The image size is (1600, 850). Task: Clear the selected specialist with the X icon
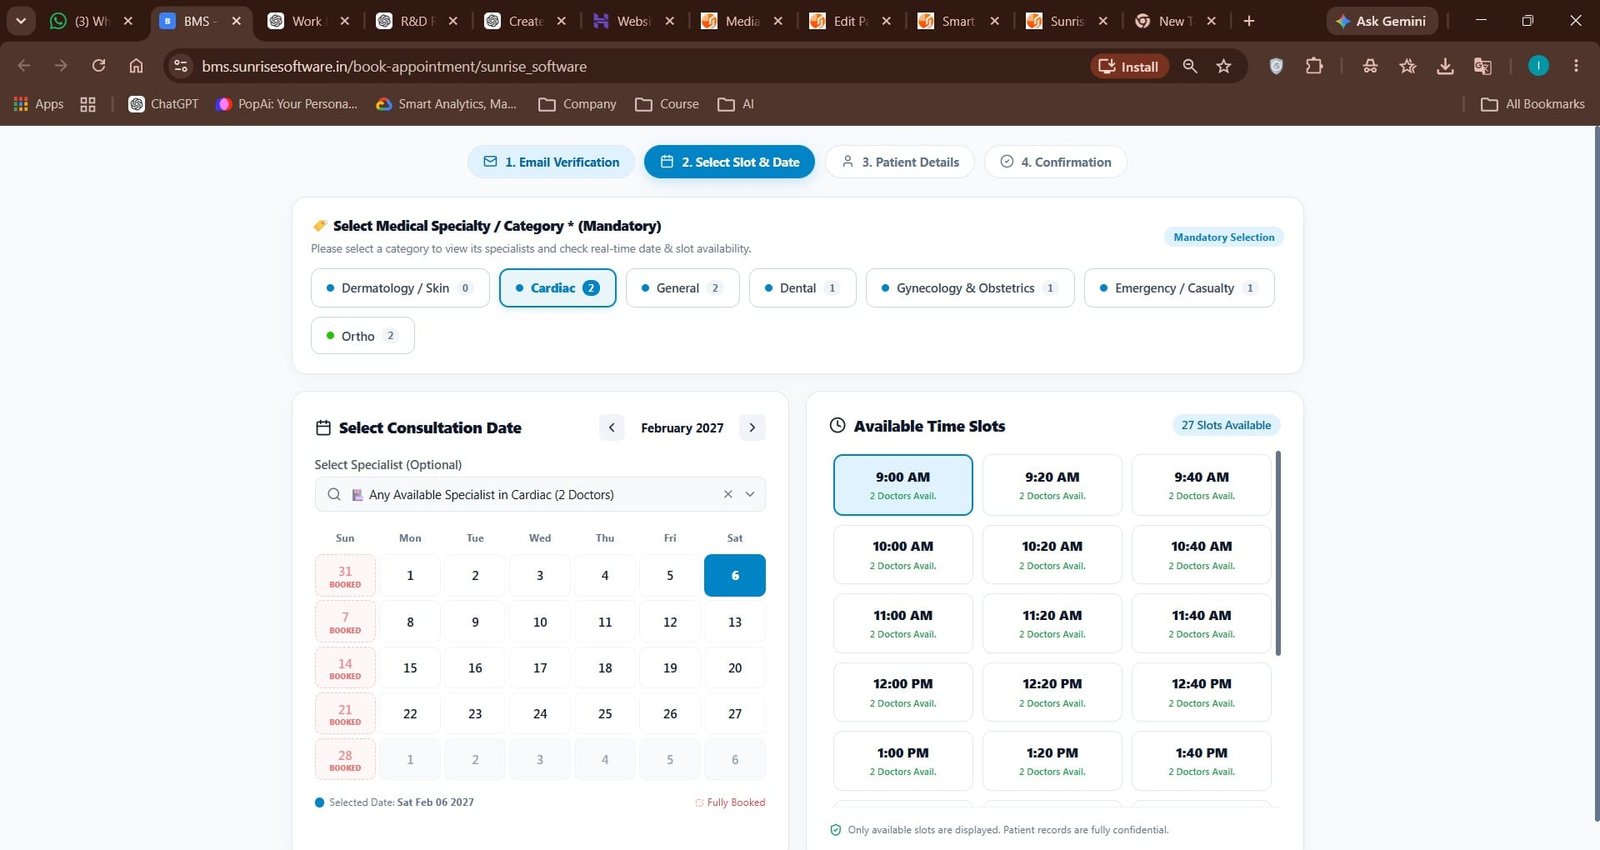click(x=728, y=494)
